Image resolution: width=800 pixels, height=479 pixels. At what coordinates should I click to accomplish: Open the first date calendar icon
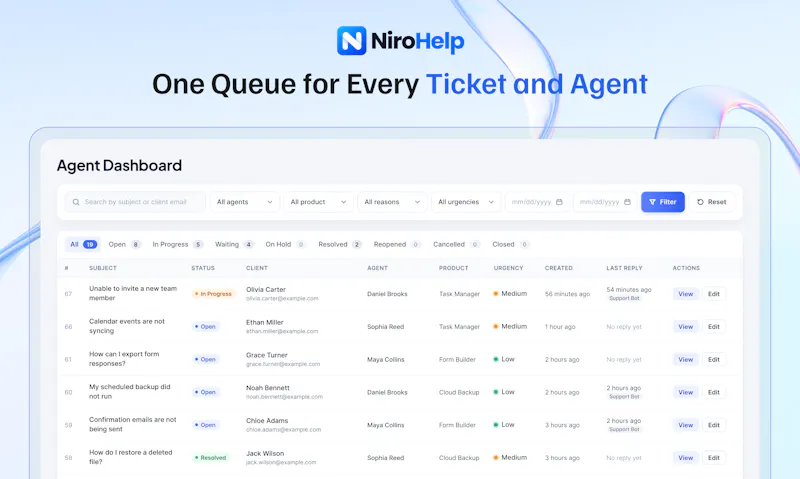tap(559, 202)
